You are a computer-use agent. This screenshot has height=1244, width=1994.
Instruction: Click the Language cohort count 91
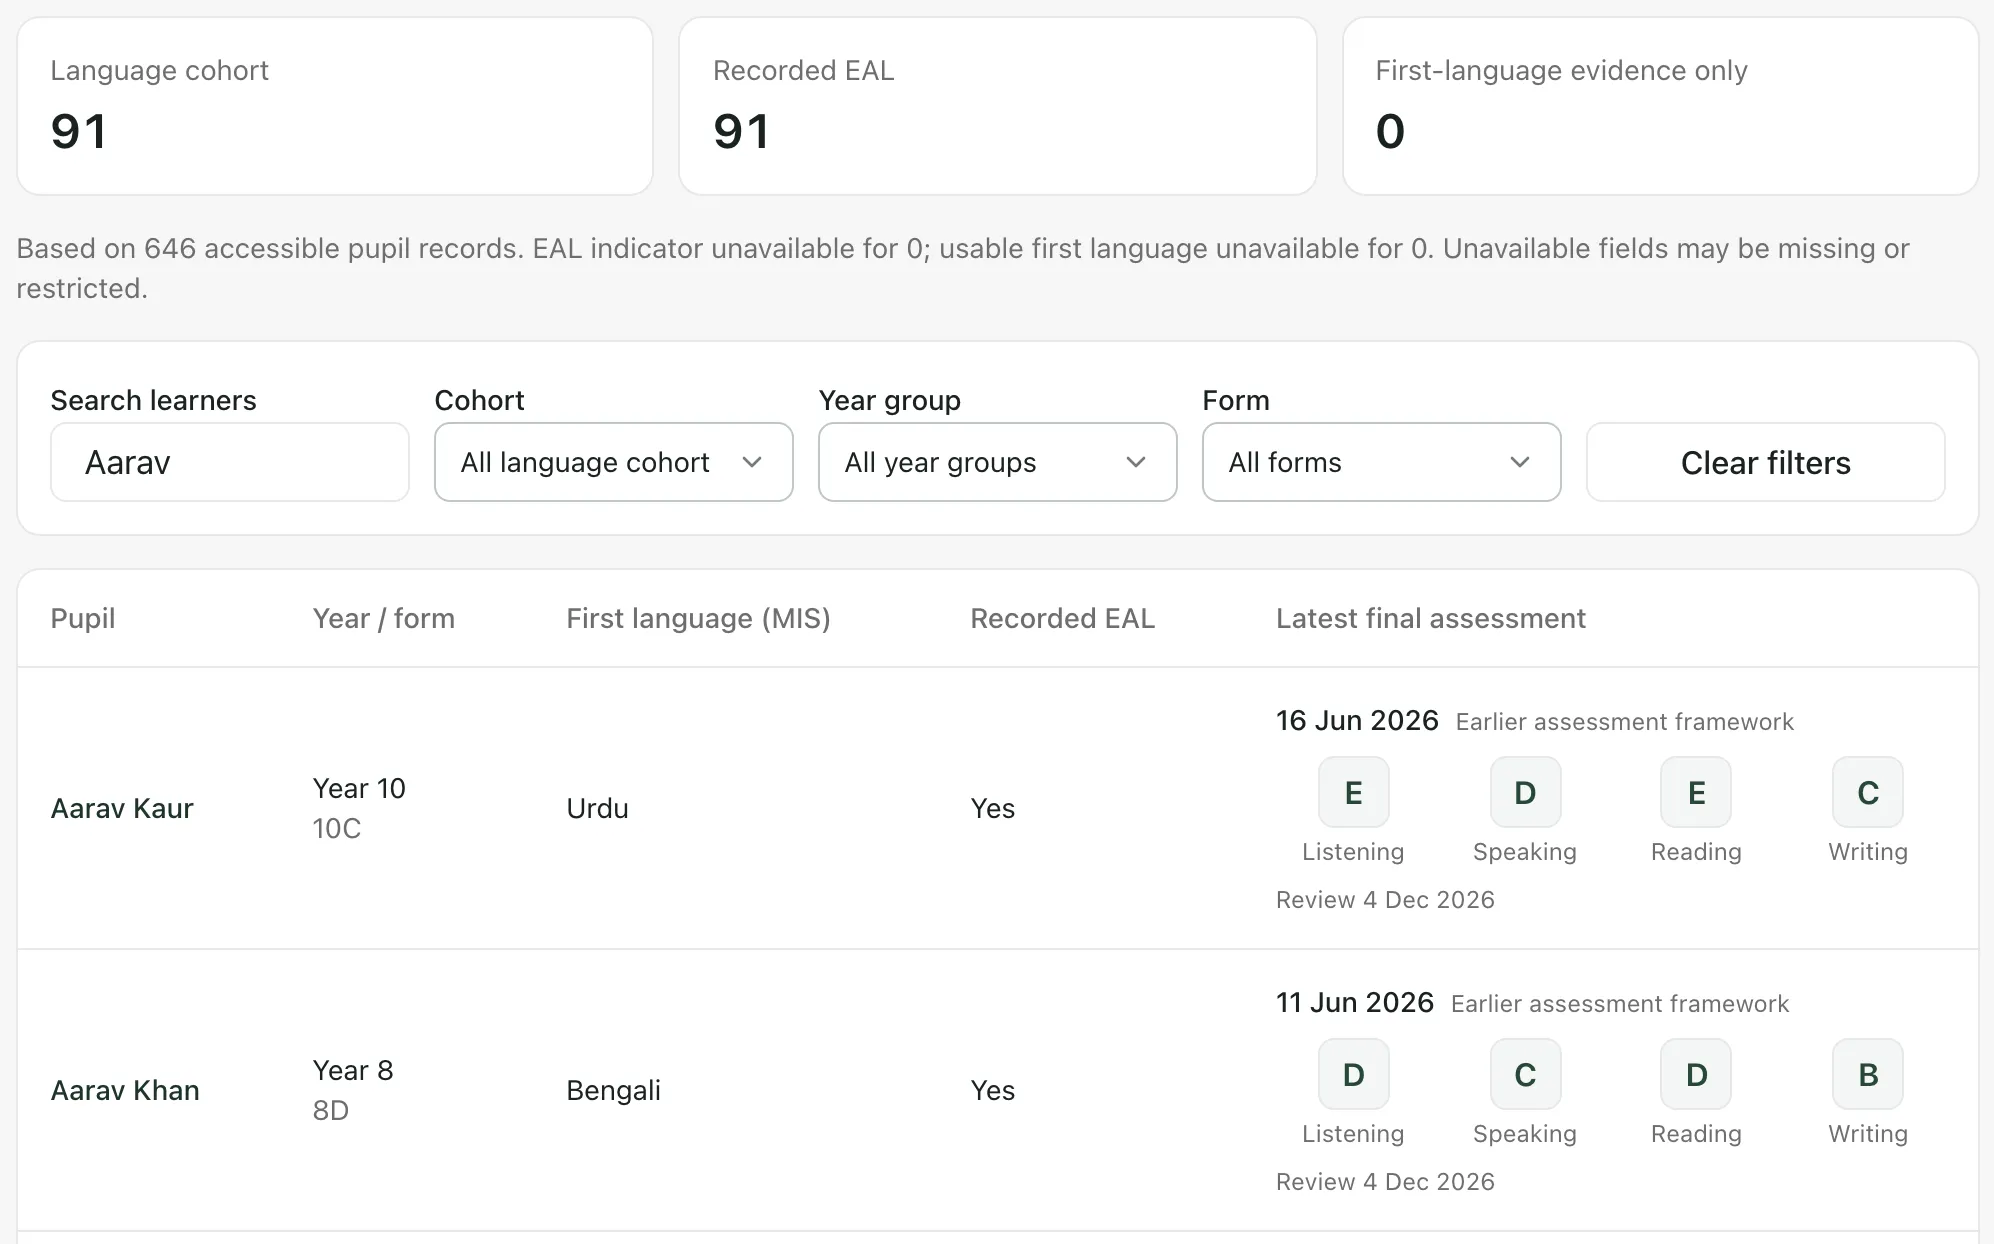pyautogui.click(x=79, y=132)
